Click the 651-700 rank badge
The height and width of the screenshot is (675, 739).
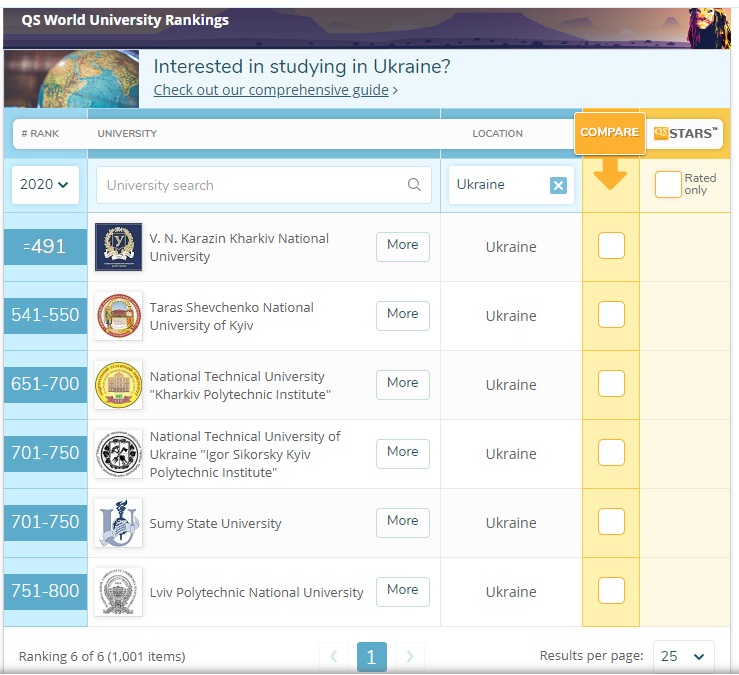coord(45,385)
